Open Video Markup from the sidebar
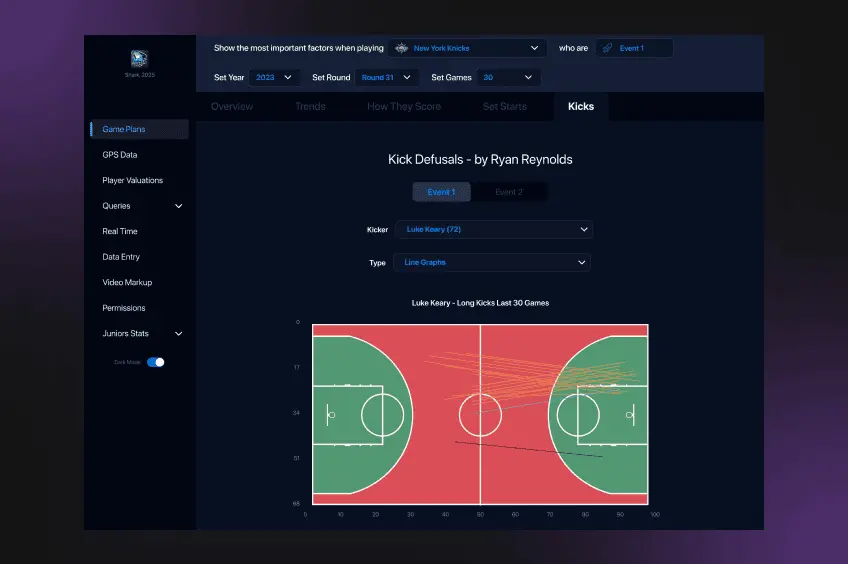Viewport: 848px width, 564px height. (x=127, y=283)
